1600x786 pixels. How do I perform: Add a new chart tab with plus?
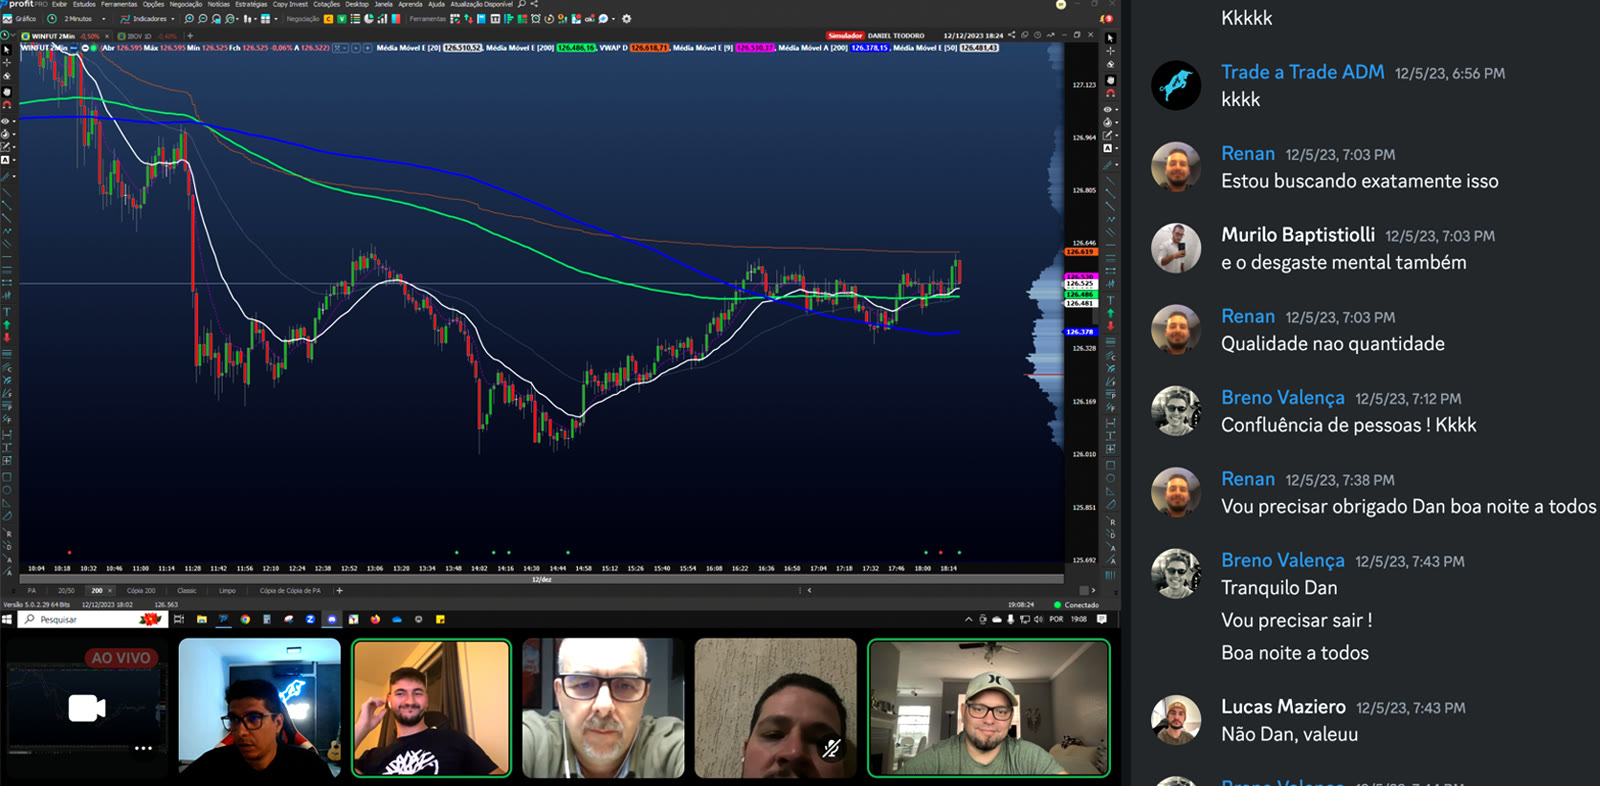(190, 36)
